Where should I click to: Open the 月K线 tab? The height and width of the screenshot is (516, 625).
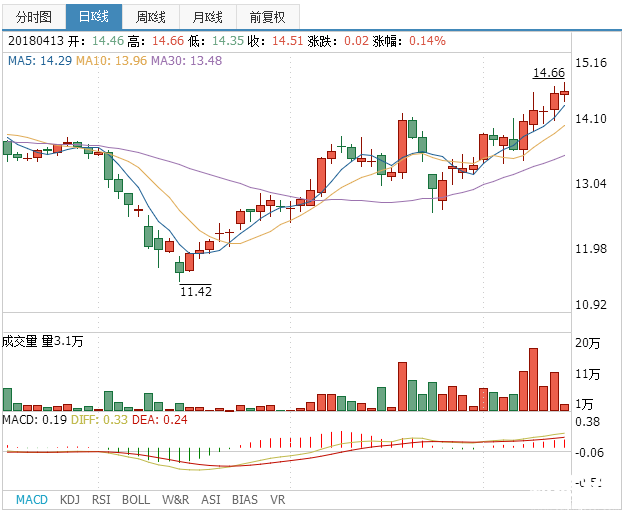[x=208, y=17]
